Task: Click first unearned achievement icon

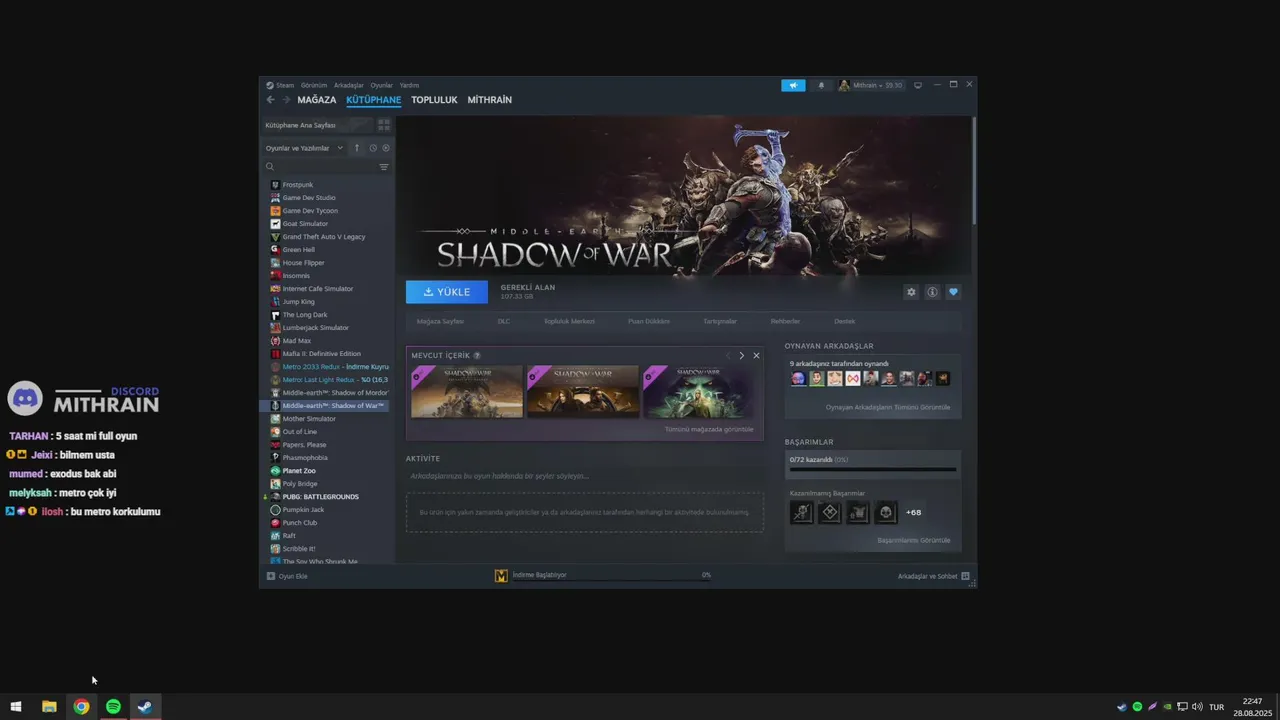Action: [x=801, y=512]
